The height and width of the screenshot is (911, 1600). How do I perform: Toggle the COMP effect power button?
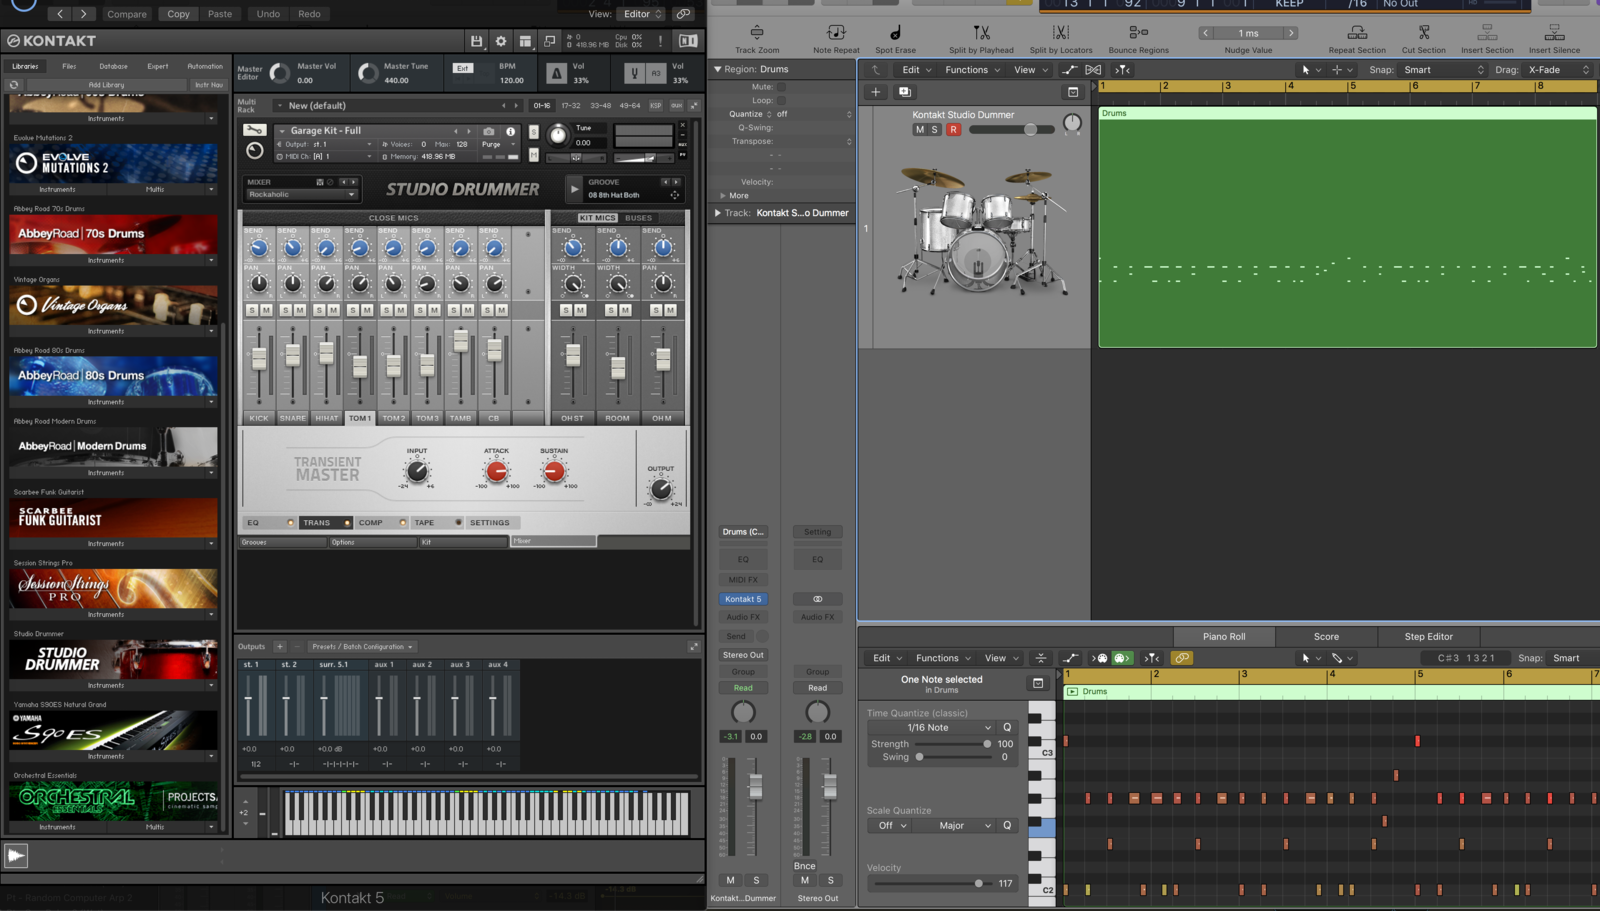403,523
